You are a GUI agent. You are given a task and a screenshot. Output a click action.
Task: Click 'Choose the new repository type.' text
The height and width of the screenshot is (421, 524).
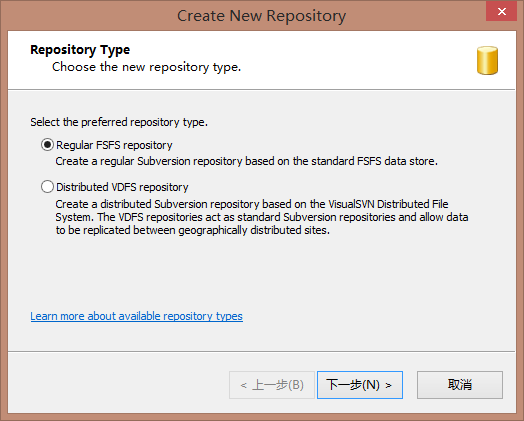pos(146,67)
